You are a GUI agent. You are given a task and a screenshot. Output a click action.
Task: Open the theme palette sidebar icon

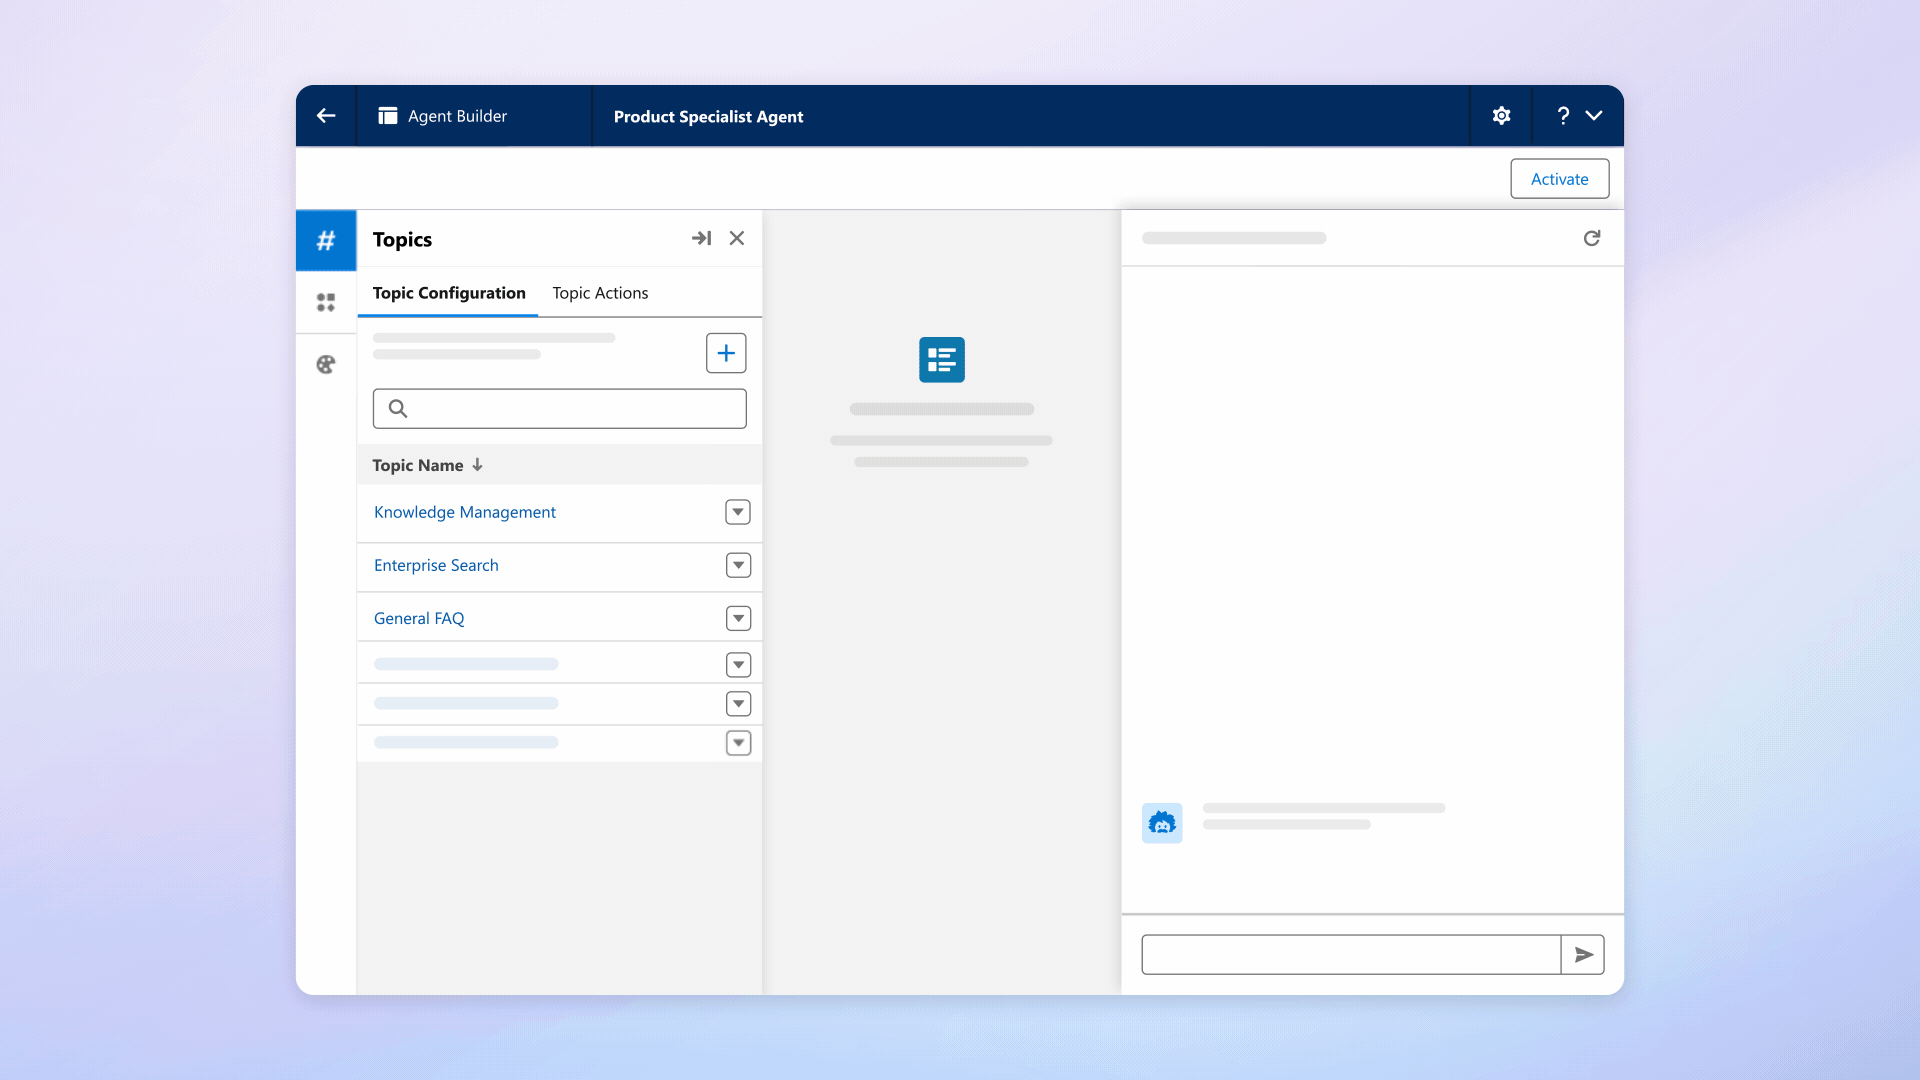tap(326, 365)
